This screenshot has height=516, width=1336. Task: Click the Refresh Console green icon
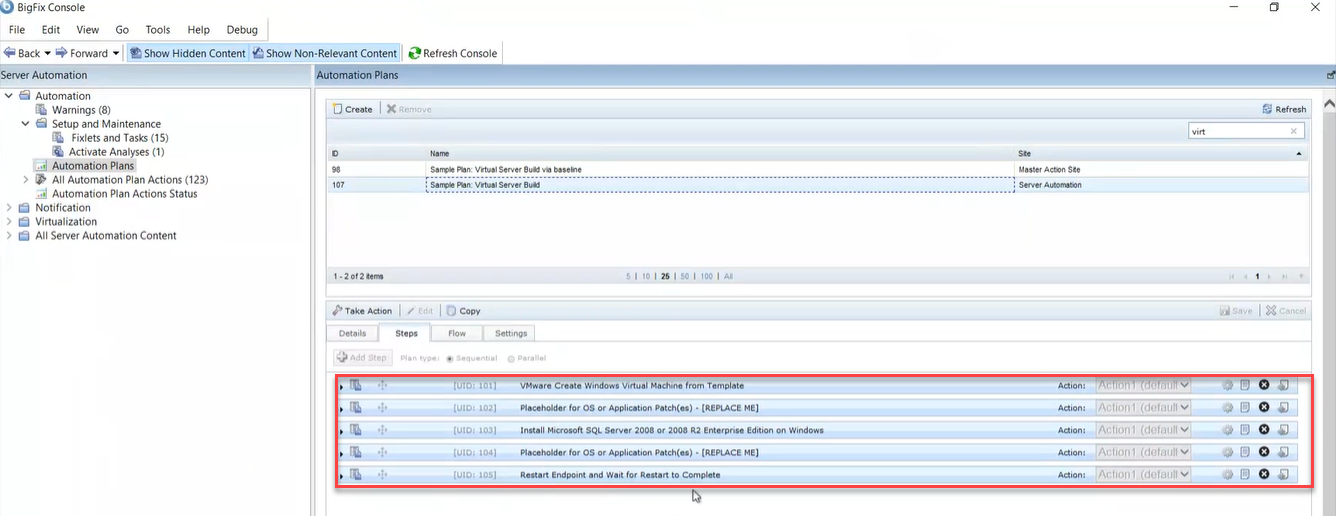414,53
